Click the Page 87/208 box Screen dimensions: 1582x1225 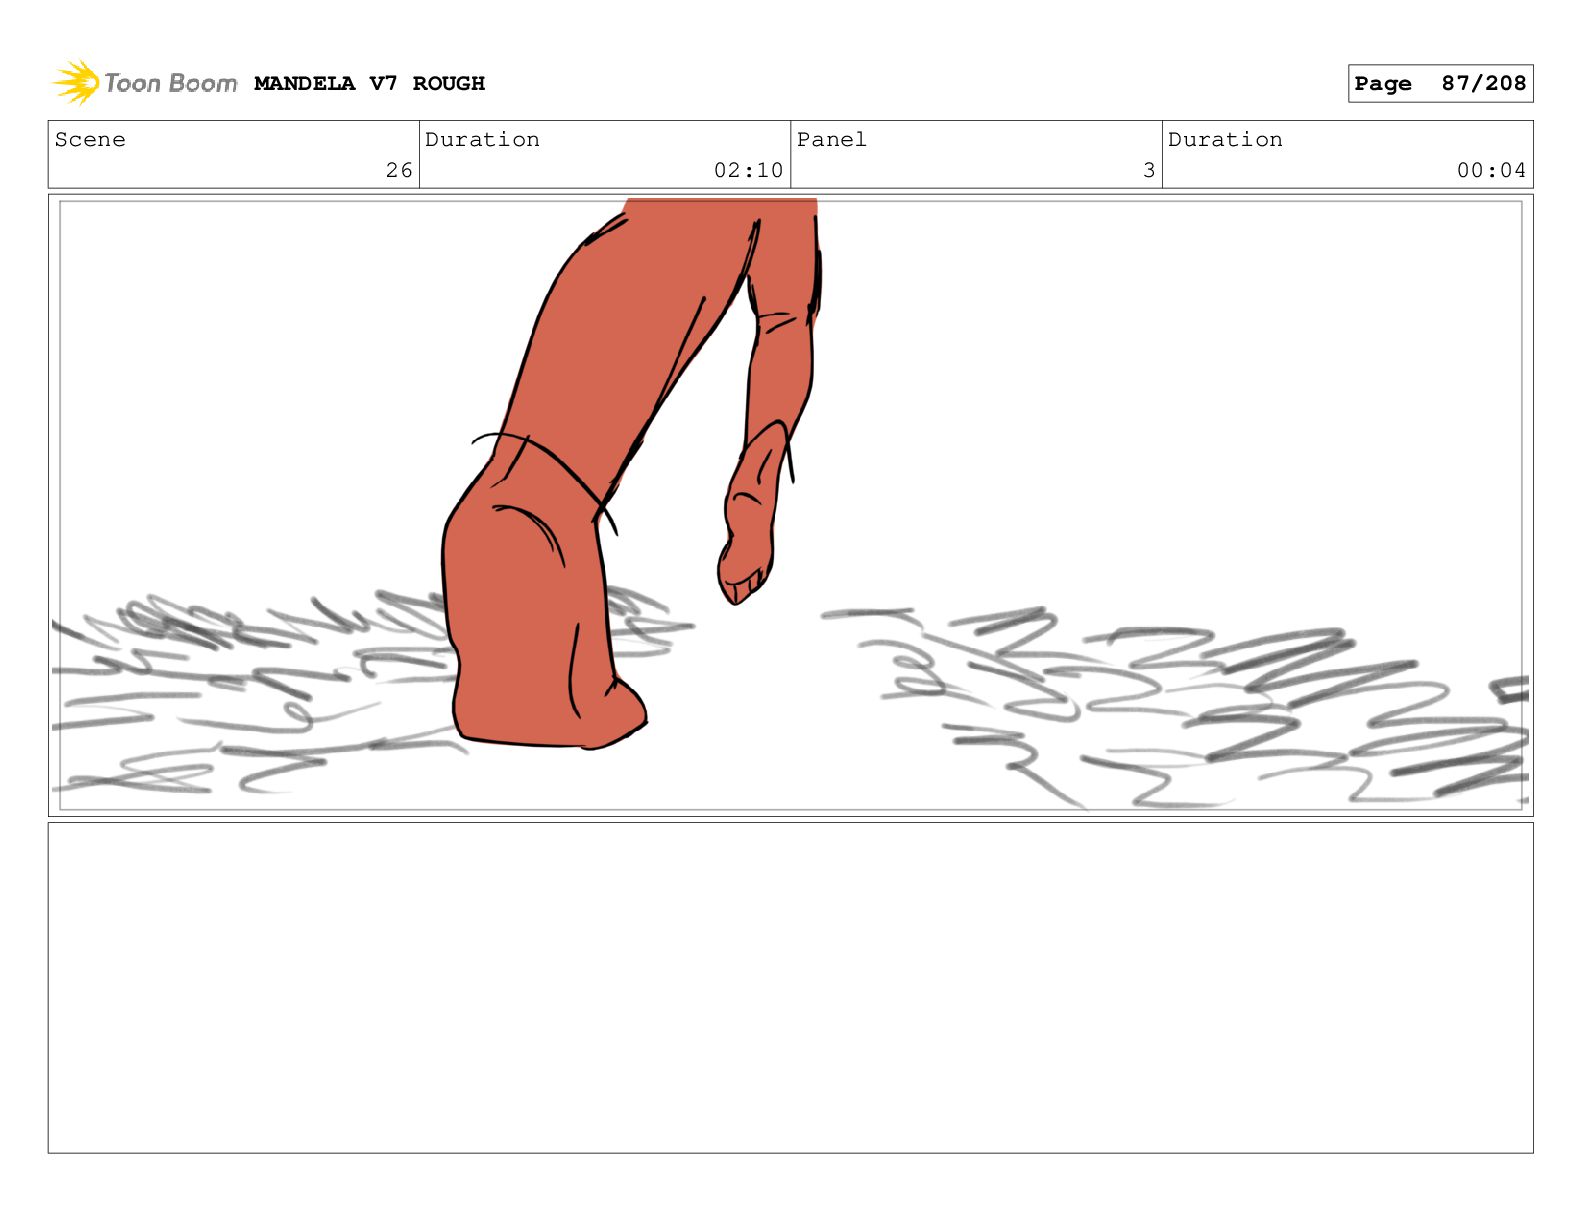point(1440,83)
